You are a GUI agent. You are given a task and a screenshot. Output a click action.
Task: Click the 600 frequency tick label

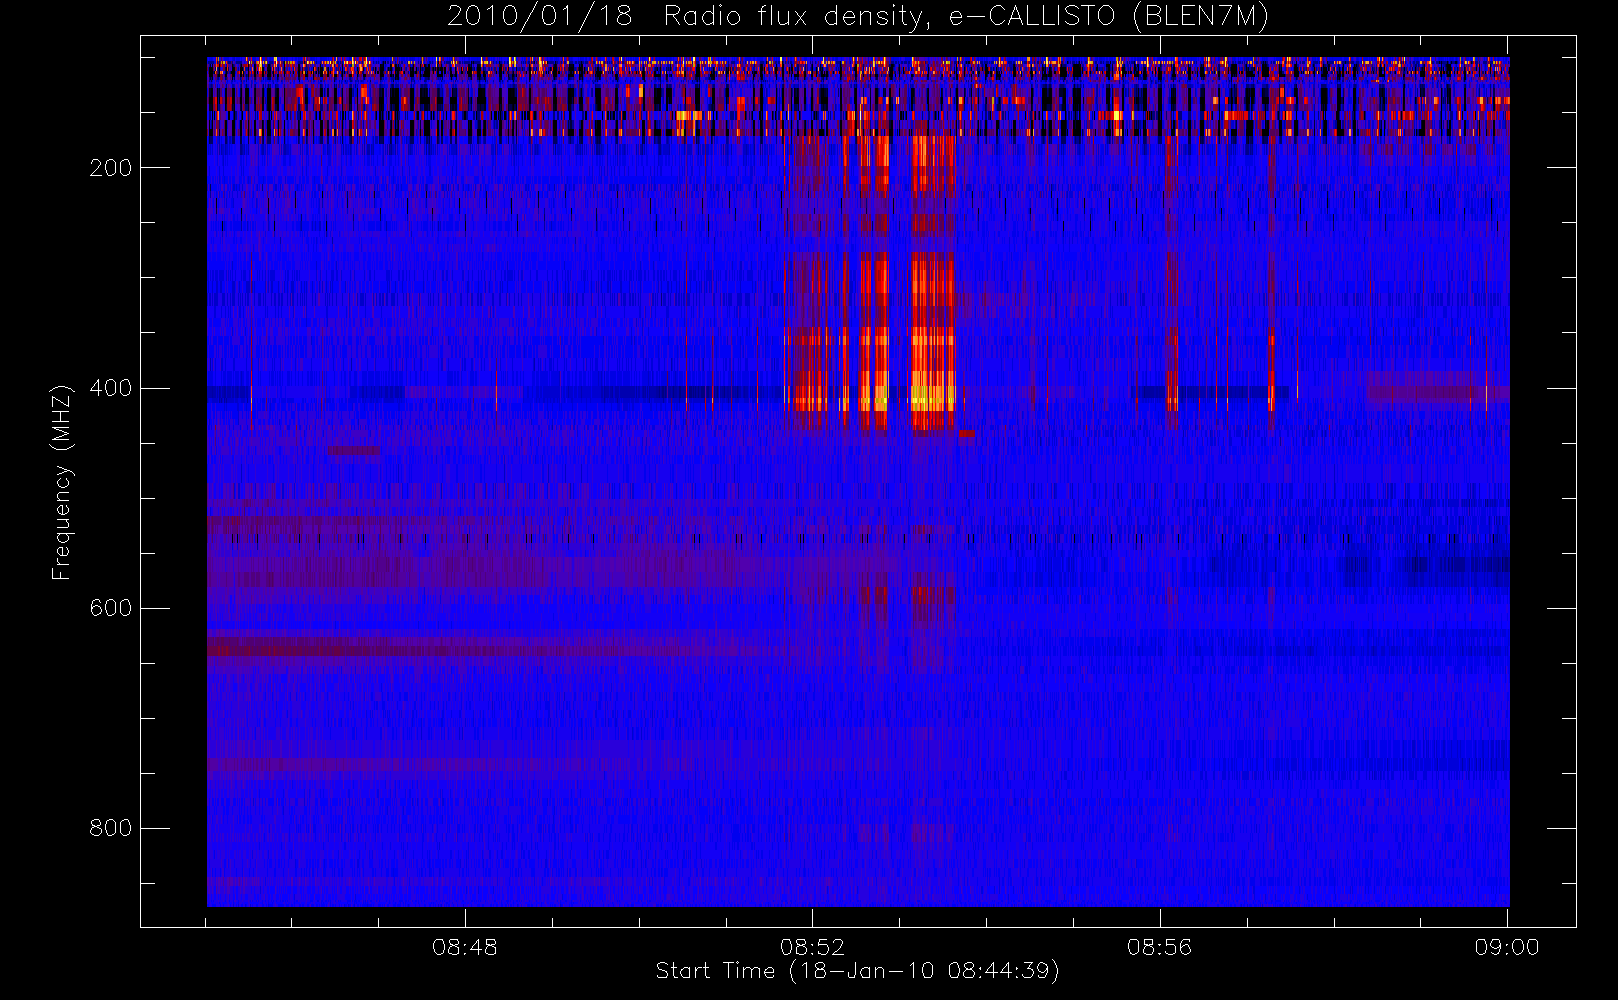click(x=110, y=608)
